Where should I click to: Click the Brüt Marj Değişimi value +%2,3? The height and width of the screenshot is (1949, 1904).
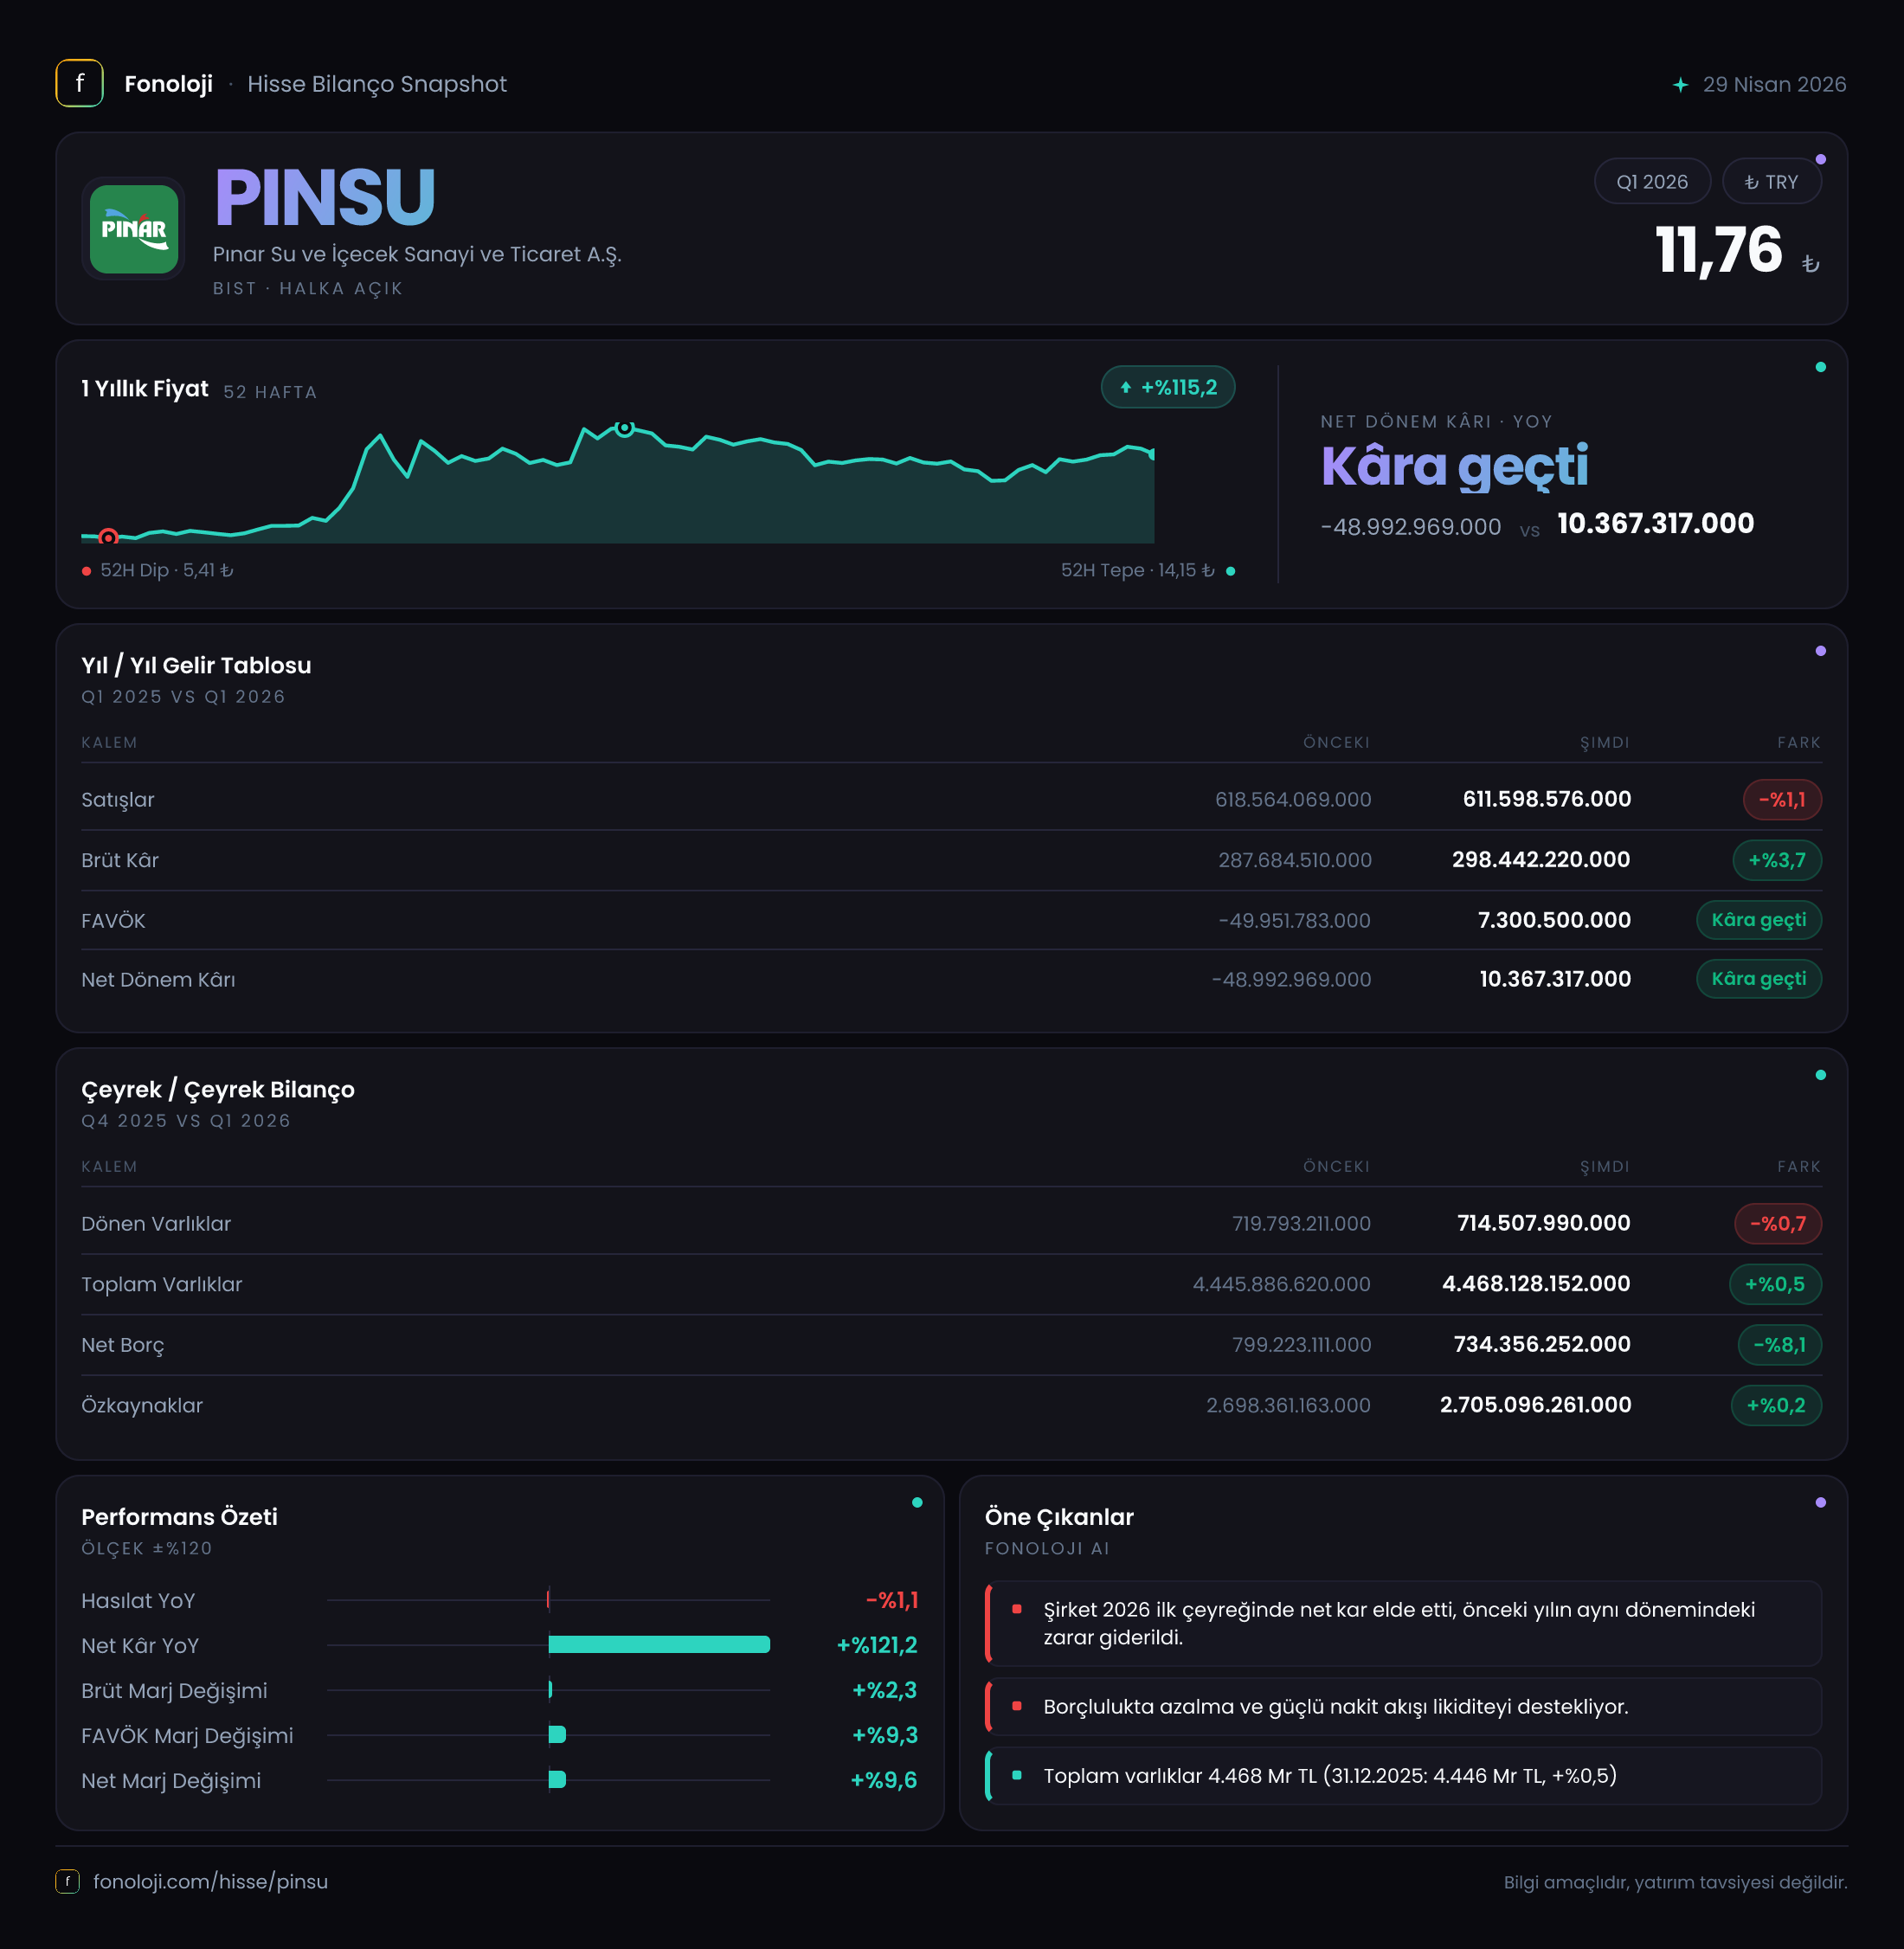(885, 1690)
